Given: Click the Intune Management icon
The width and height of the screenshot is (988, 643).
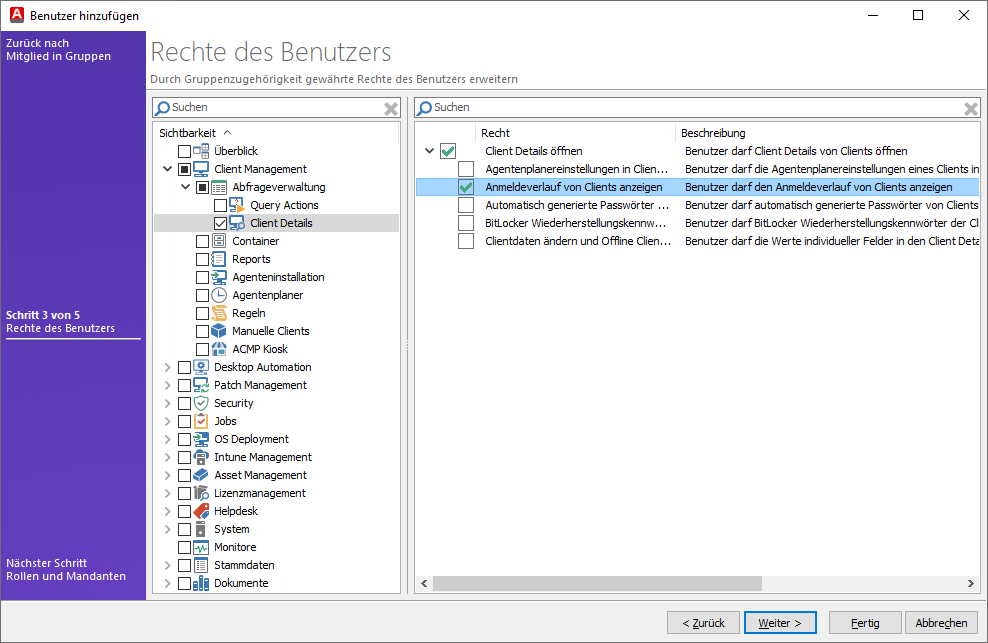Looking at the screenshot, I should (201, 457).
